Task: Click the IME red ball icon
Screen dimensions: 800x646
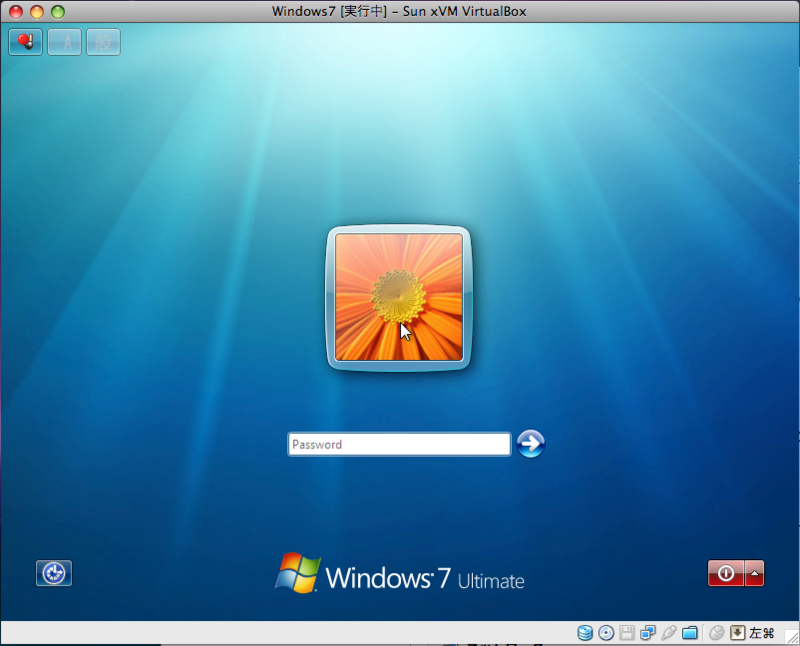Action: (x=26, y=42)
